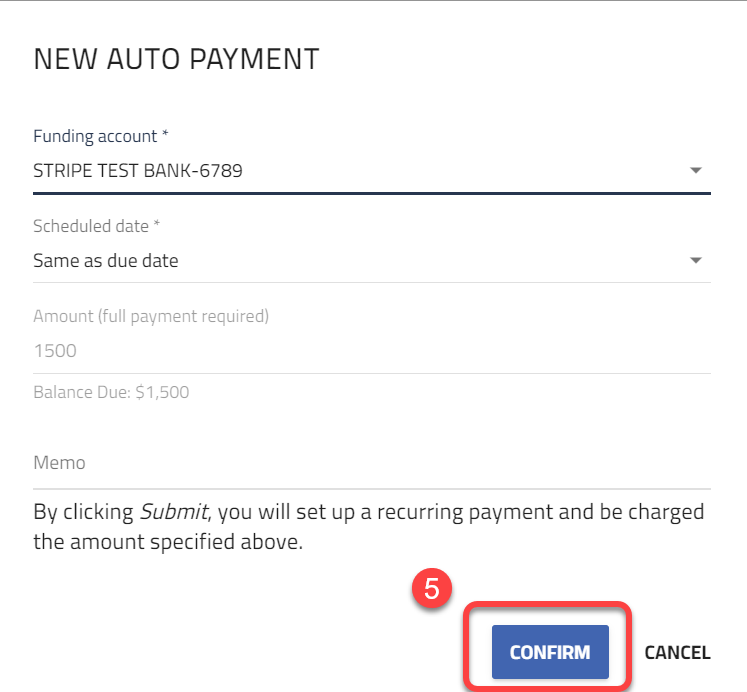Viewport: 747px width, 692px height.
Task: Click the 'Same as due date' selection
Action: pyautogui.click(x=106, y=261)
